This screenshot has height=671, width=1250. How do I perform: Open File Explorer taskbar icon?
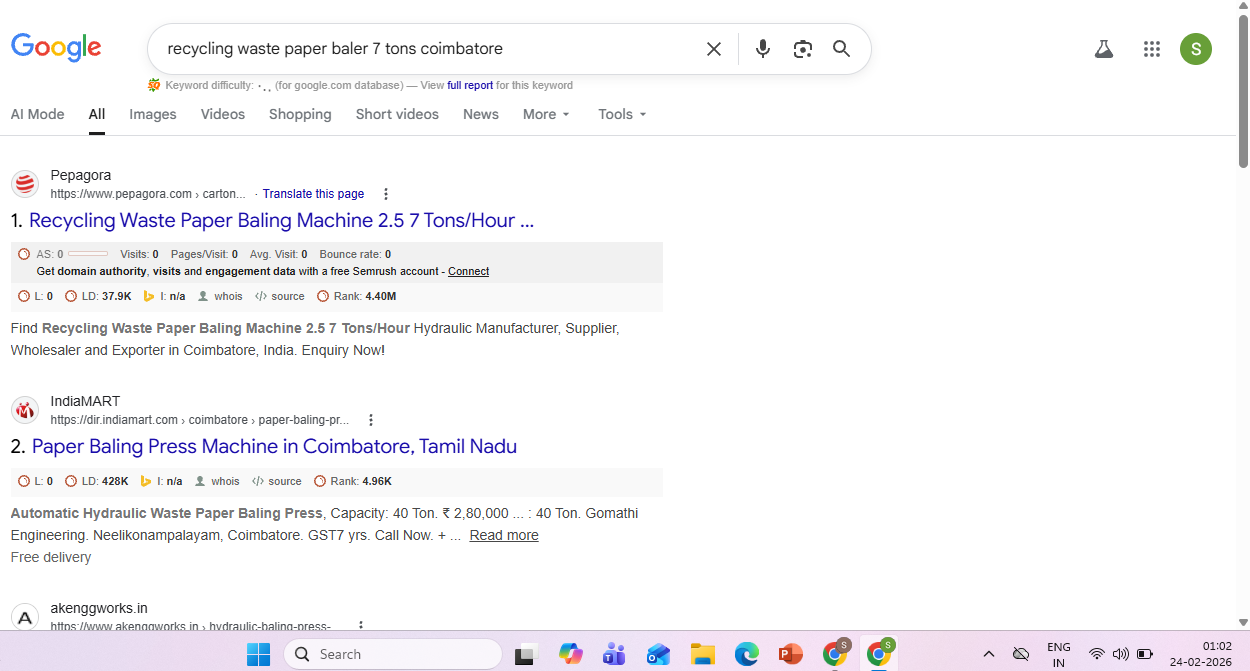point(703,654)
